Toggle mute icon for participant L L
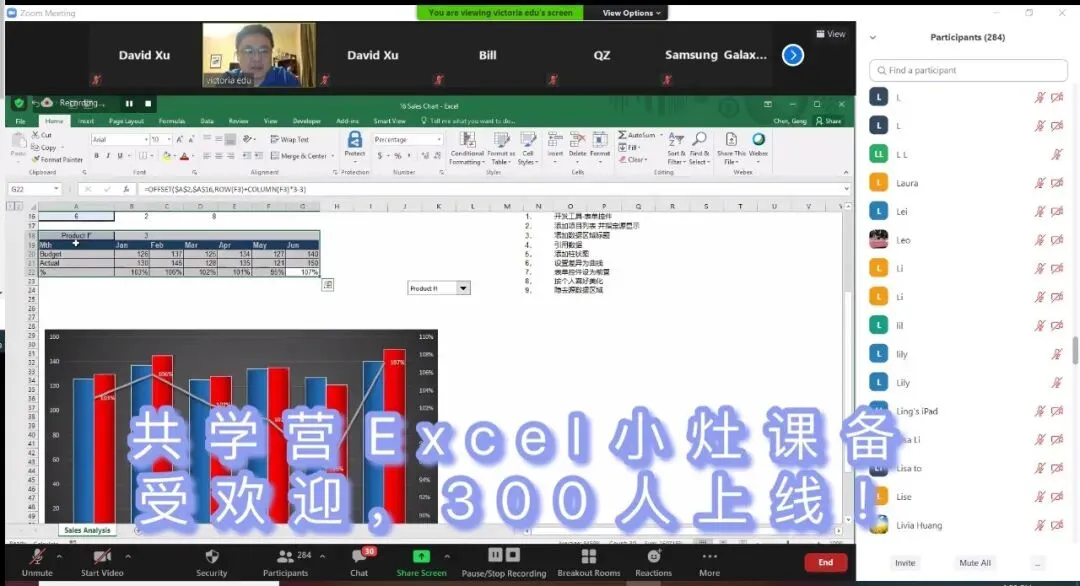This screenshot has width=1080, height=586. [x=1057, y=154]
